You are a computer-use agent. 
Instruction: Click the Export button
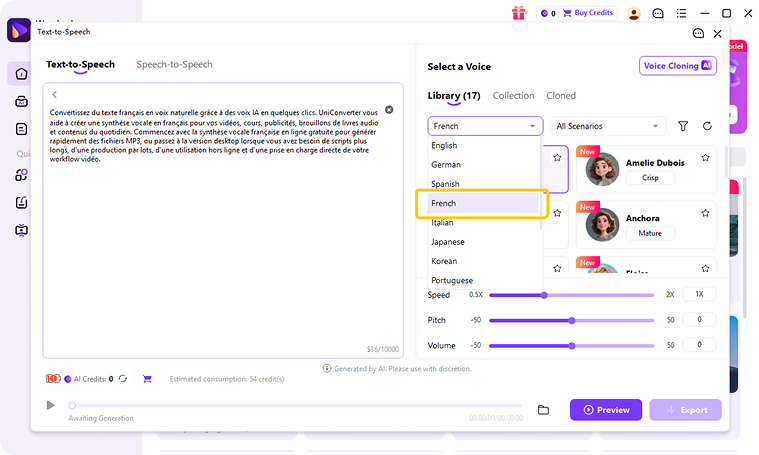[685, 410]
